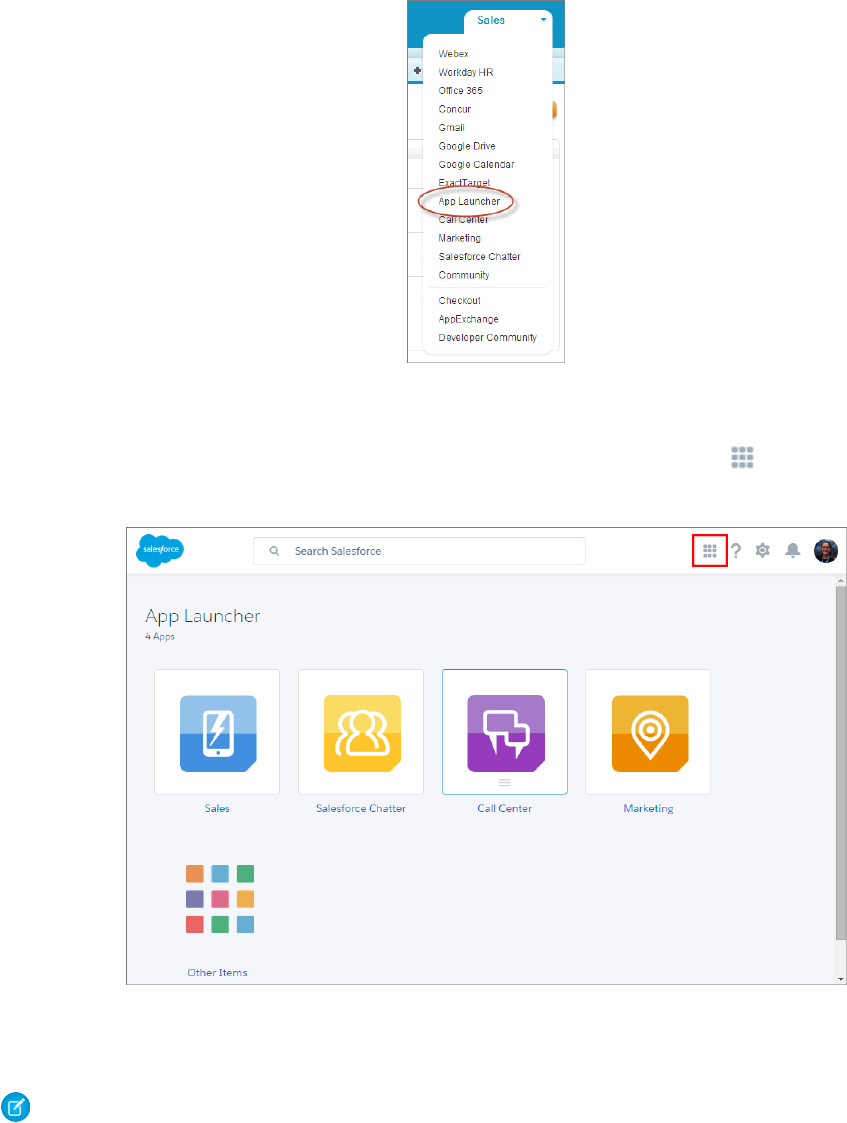The height and width of the screenshot is (1123, 847).
Task: Click the Other Items link
Action: coord(217,973)
